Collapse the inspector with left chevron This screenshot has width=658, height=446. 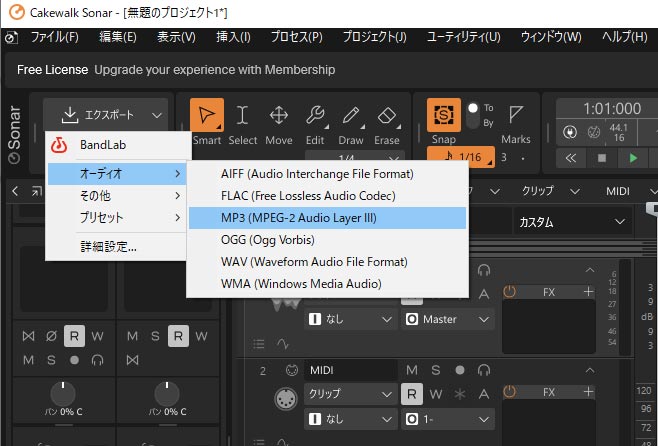[15, 191]
